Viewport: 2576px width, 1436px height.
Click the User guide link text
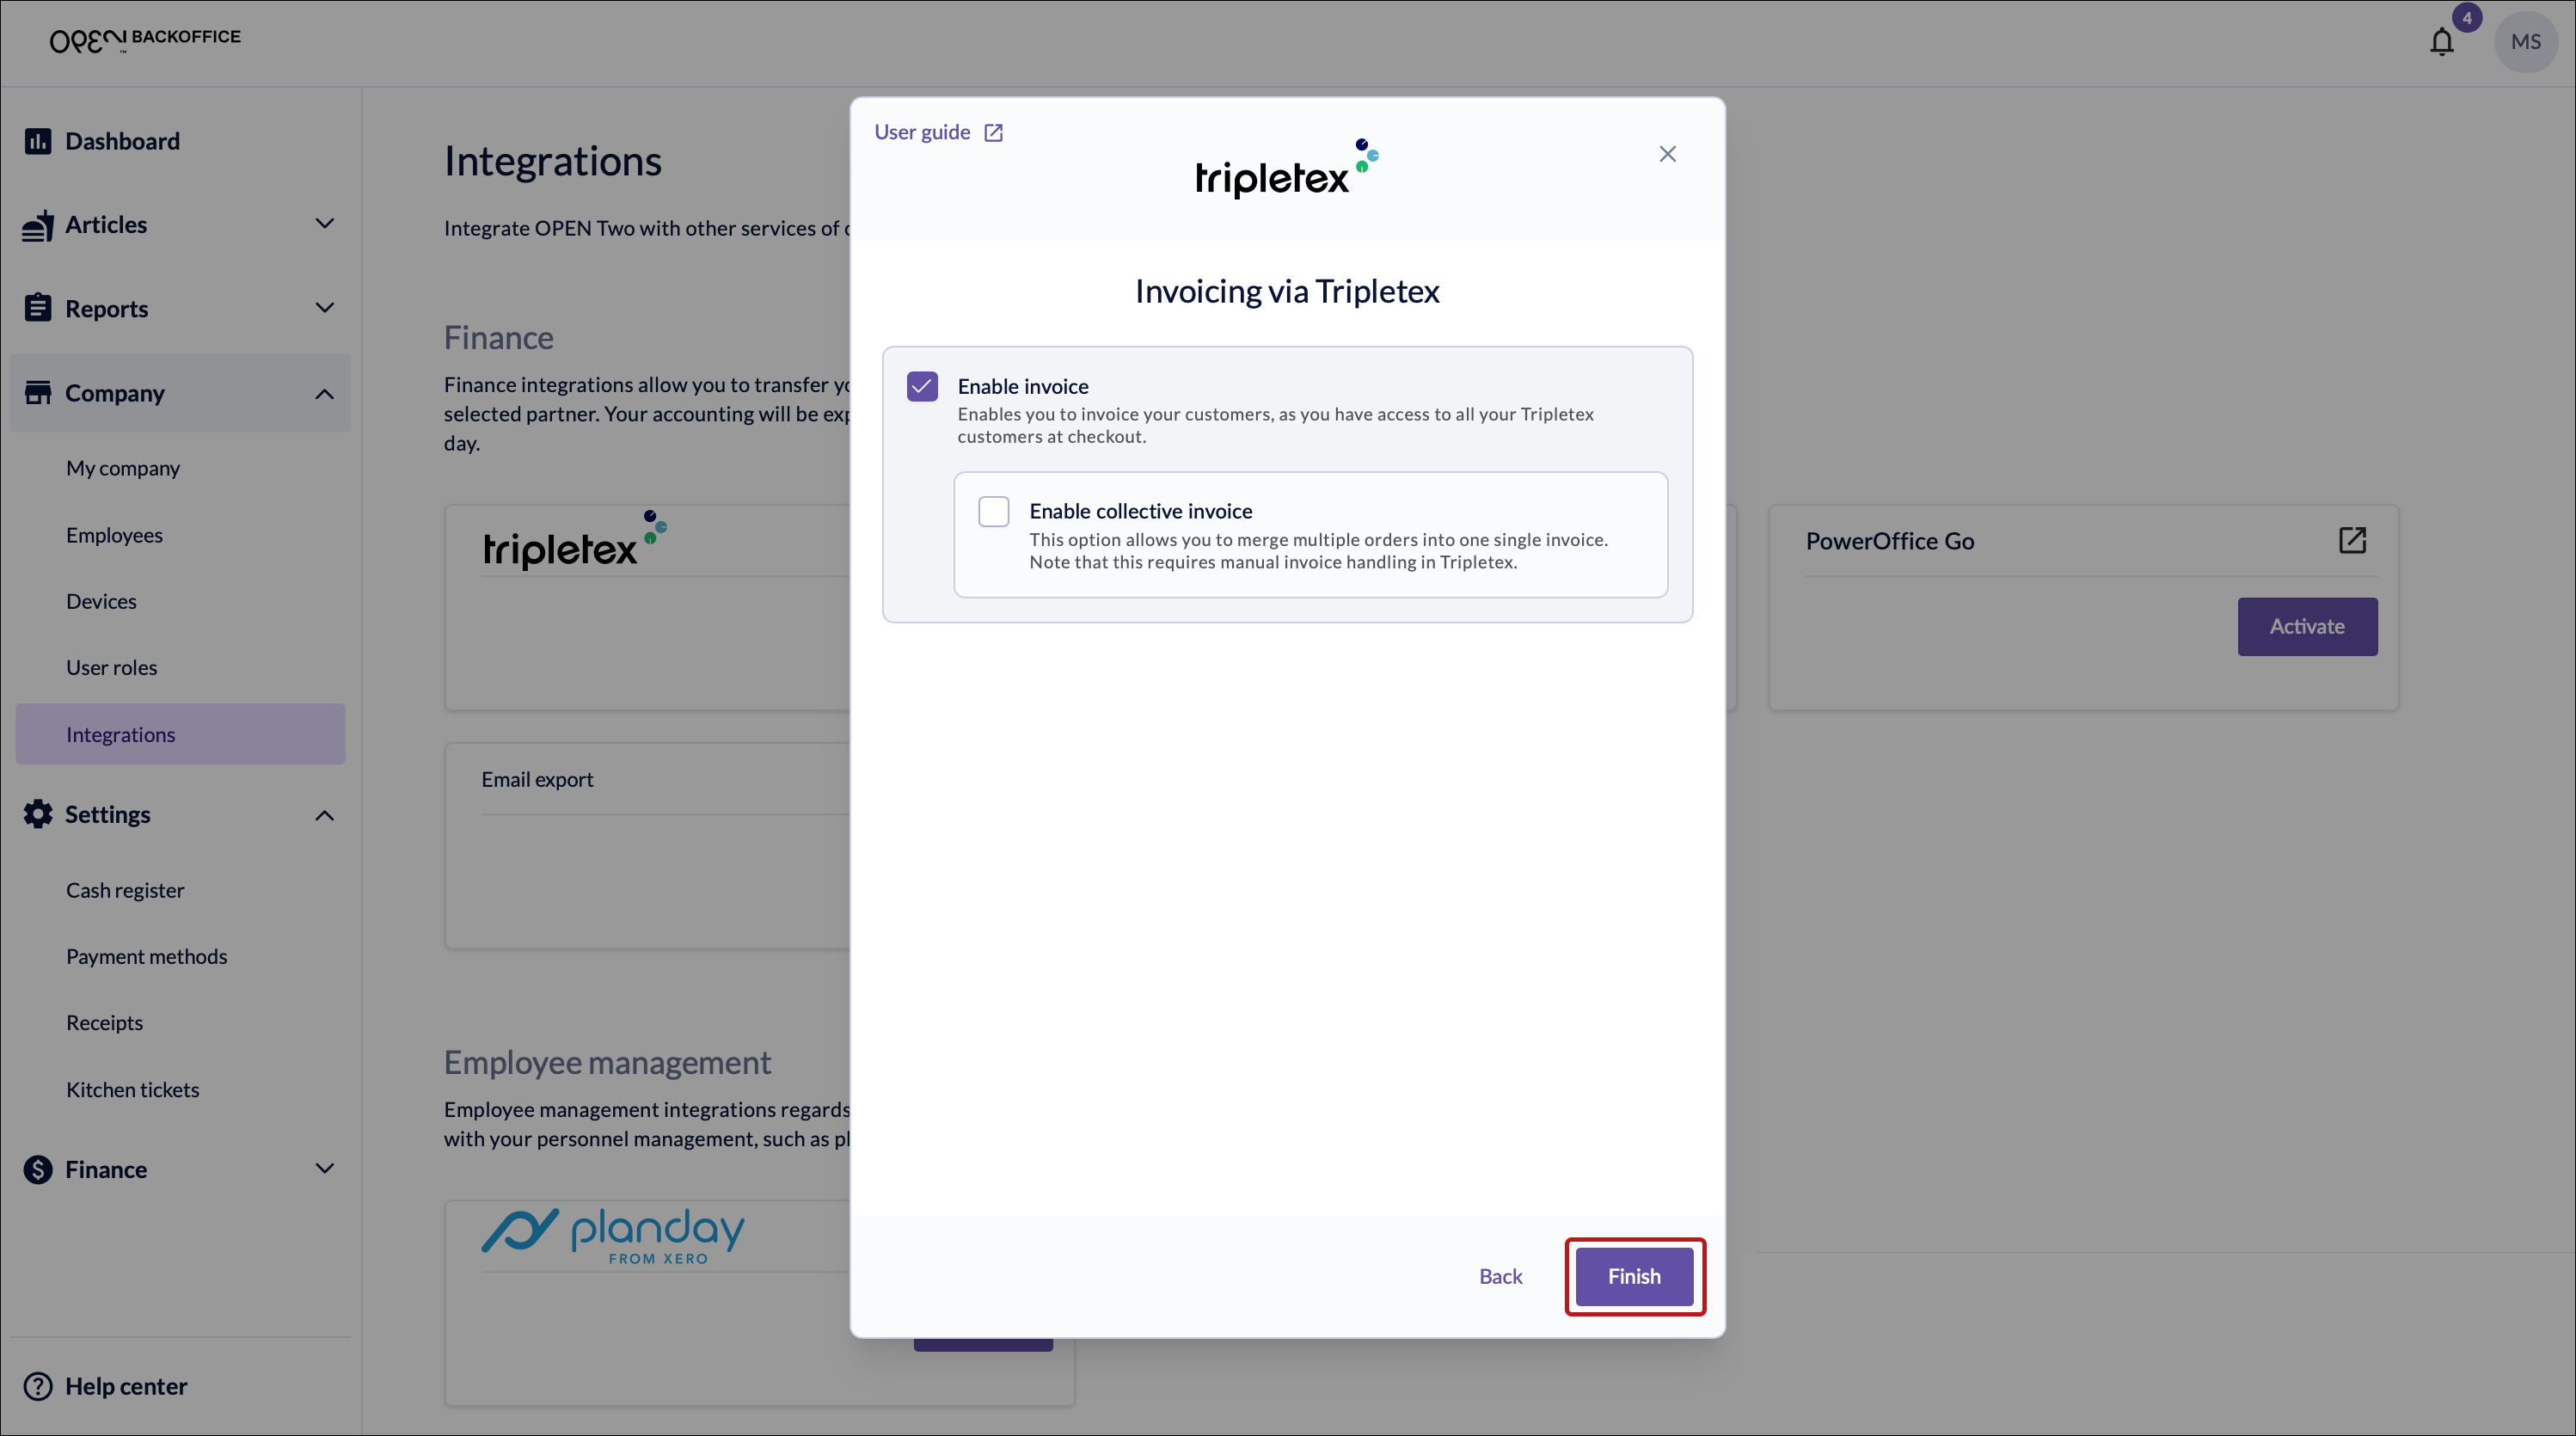pyautogui.click(x=921, y=132)
